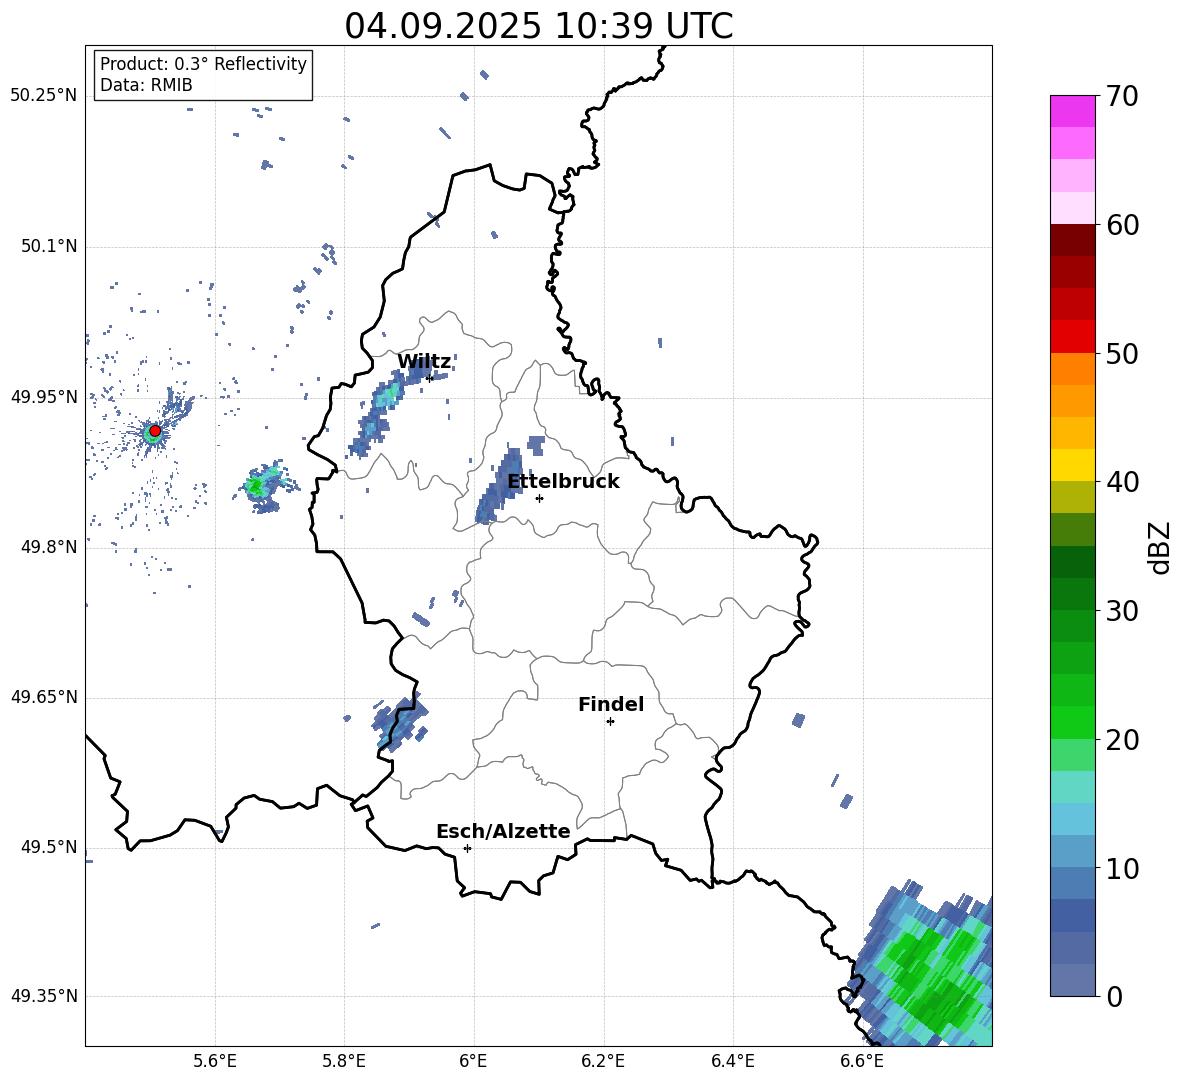
Task: Click the colorbar tick value 0
Action: pyautogui.click(x=1114, y=997)
